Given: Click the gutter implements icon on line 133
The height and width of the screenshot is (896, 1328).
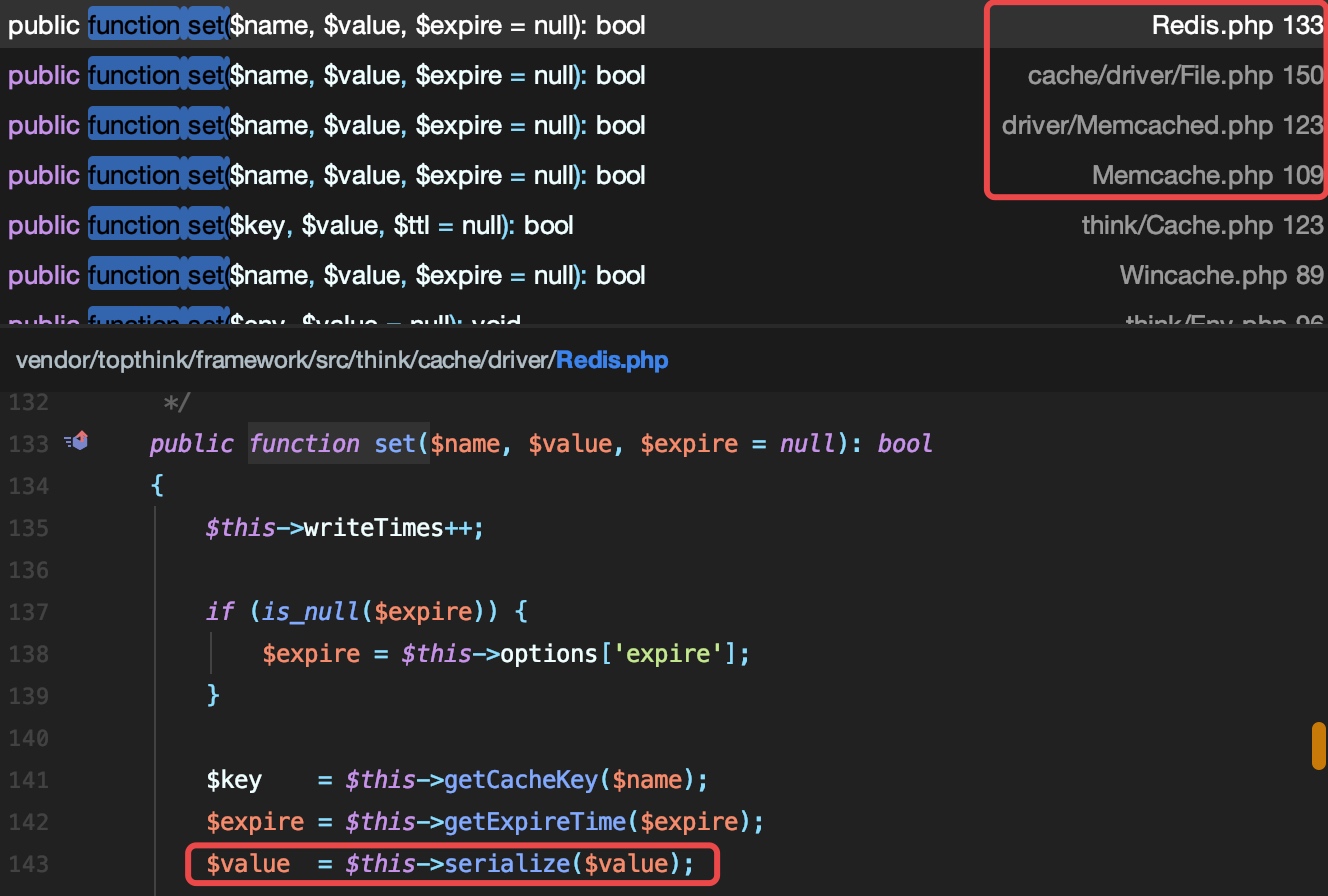Looking at the screenshot, I should click(77, 441).
